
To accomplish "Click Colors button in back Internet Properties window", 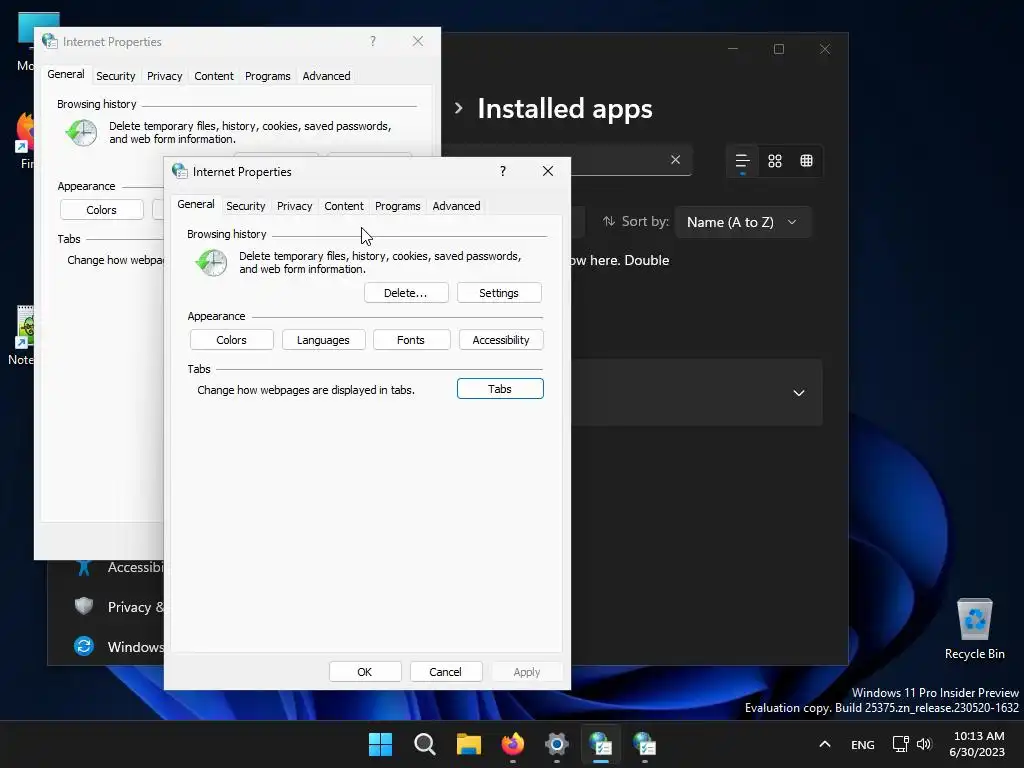I will tap(101, 210).
